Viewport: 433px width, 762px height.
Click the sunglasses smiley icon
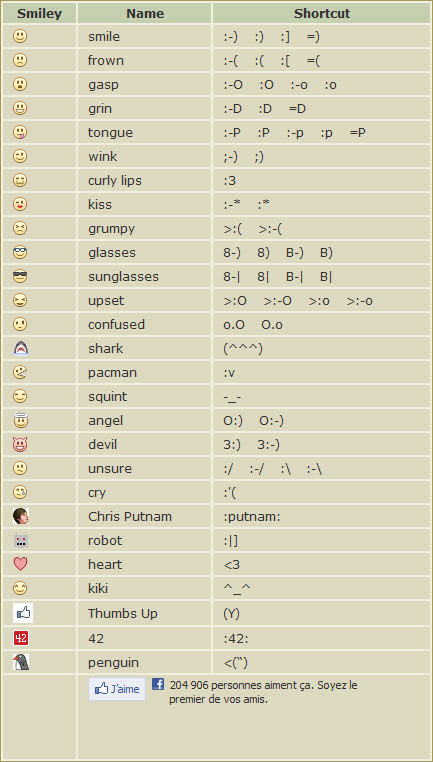tap(20, 277)
